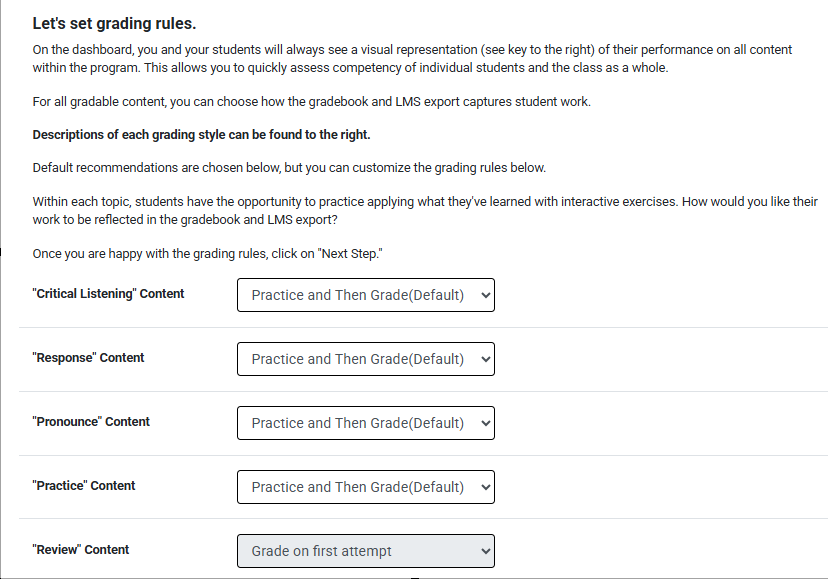Open the Critical Listening Content dropdown

(365, 294)
